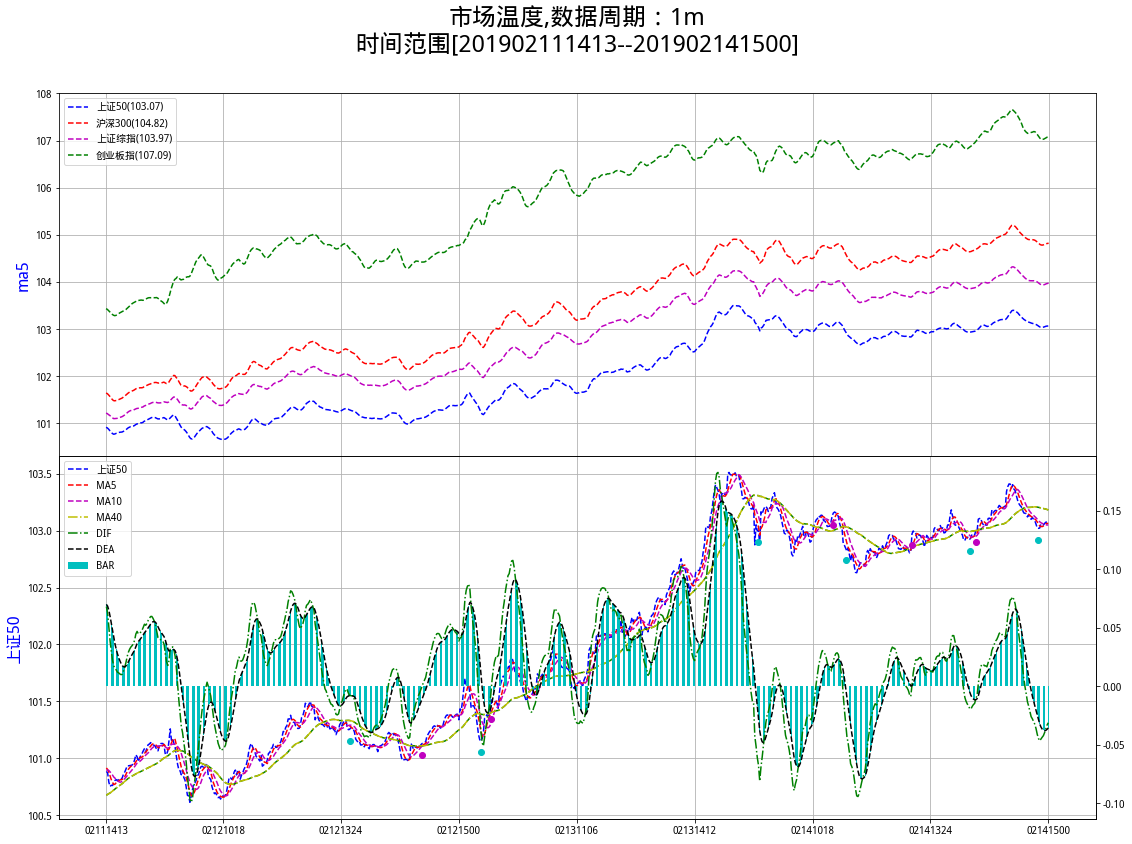Click 'DIF' in the lower legend
Viewport: 1132px width, 844px height.
coord(104,533)
